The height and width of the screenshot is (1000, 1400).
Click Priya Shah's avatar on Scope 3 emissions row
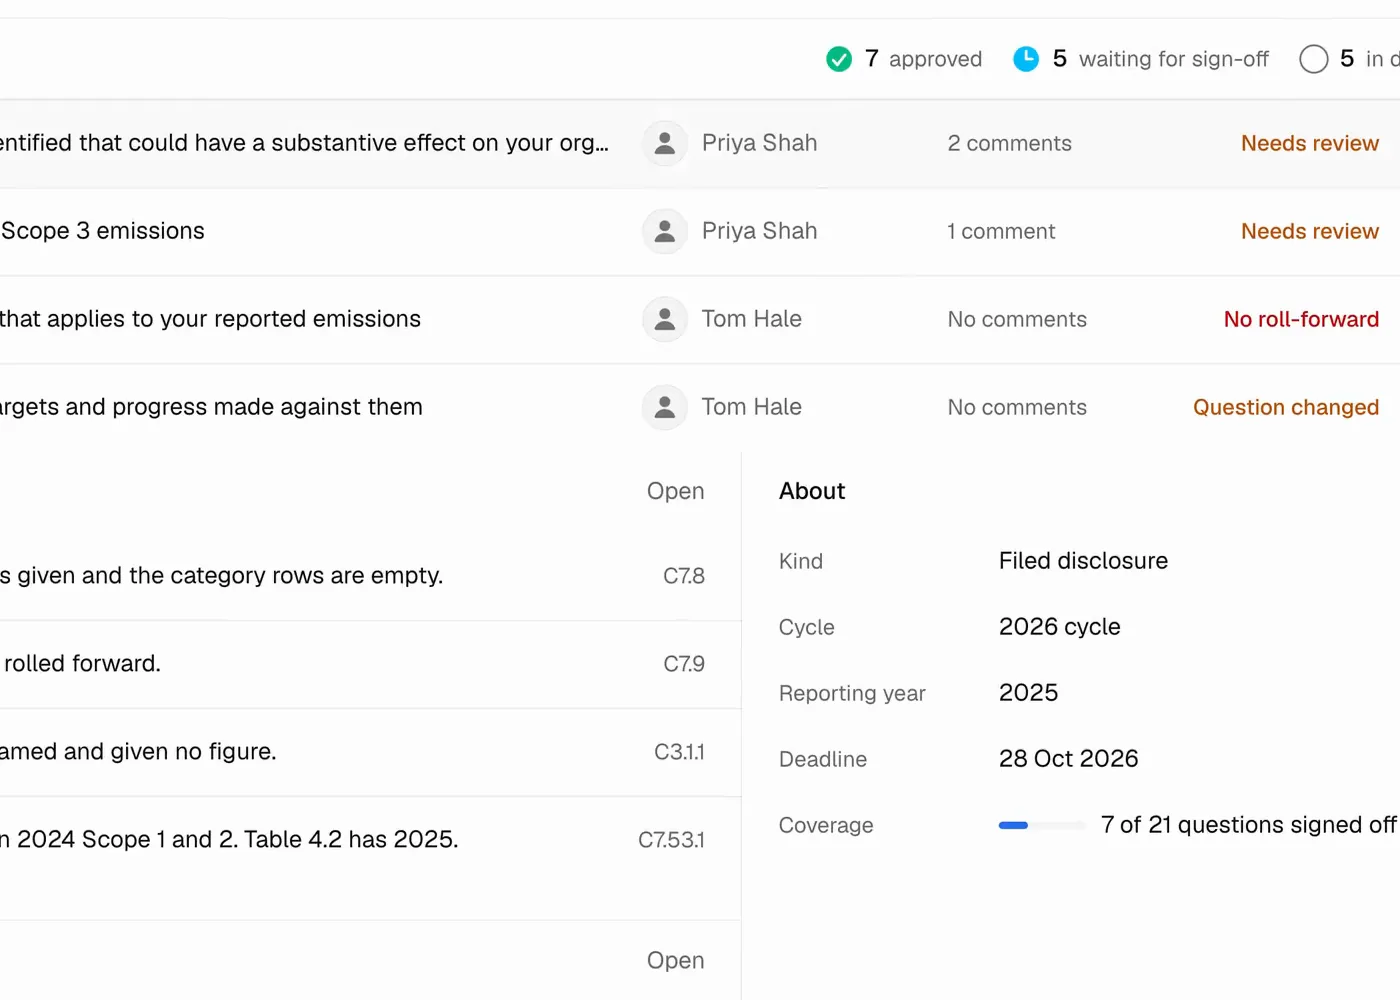(665, 232)
